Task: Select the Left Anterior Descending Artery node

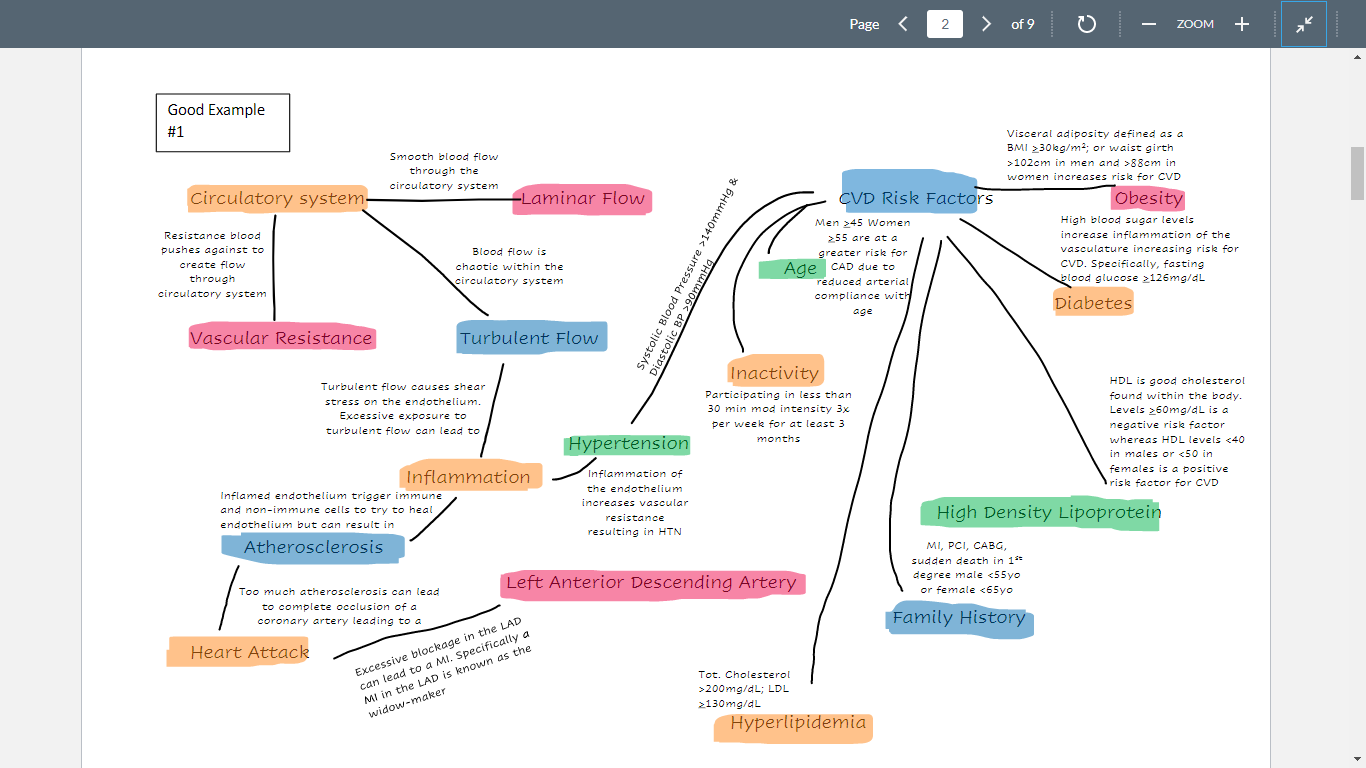Action: 652,581
